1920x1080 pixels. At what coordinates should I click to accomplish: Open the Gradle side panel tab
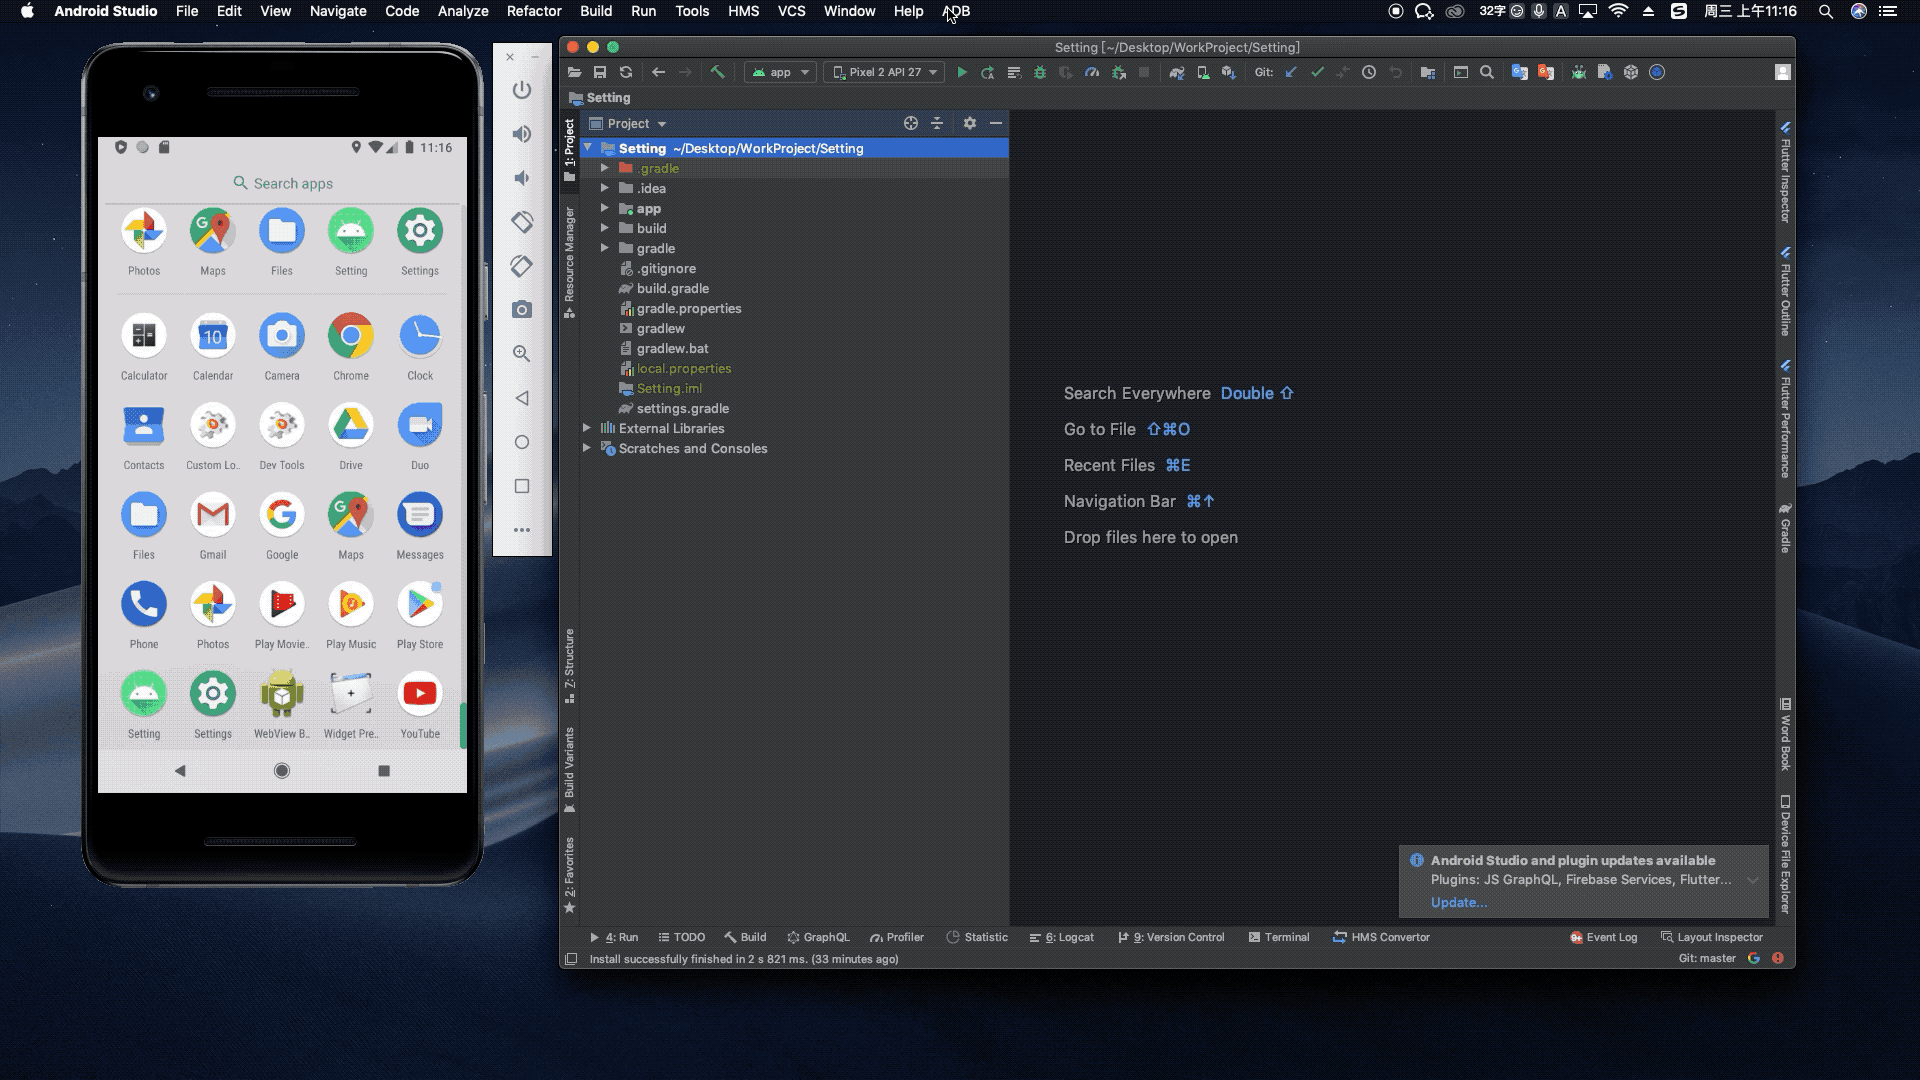click(1785, 528)
